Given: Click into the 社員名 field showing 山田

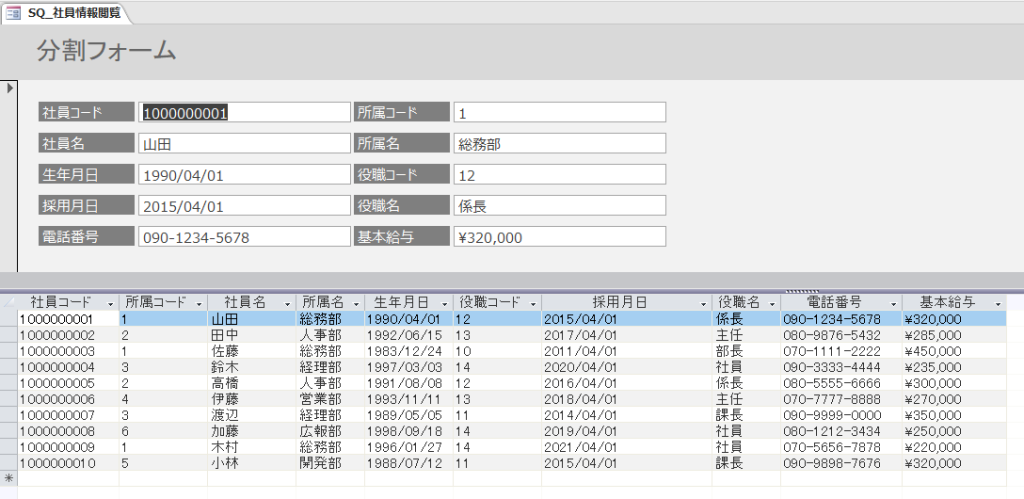Looking at the screenshot, I should (x=244, y=143).
